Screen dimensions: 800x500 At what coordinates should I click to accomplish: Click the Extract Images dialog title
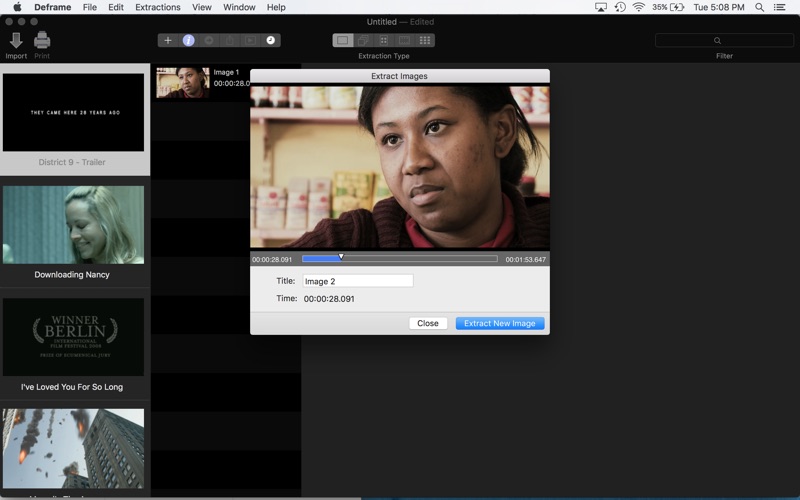click(x=399, y=76)
